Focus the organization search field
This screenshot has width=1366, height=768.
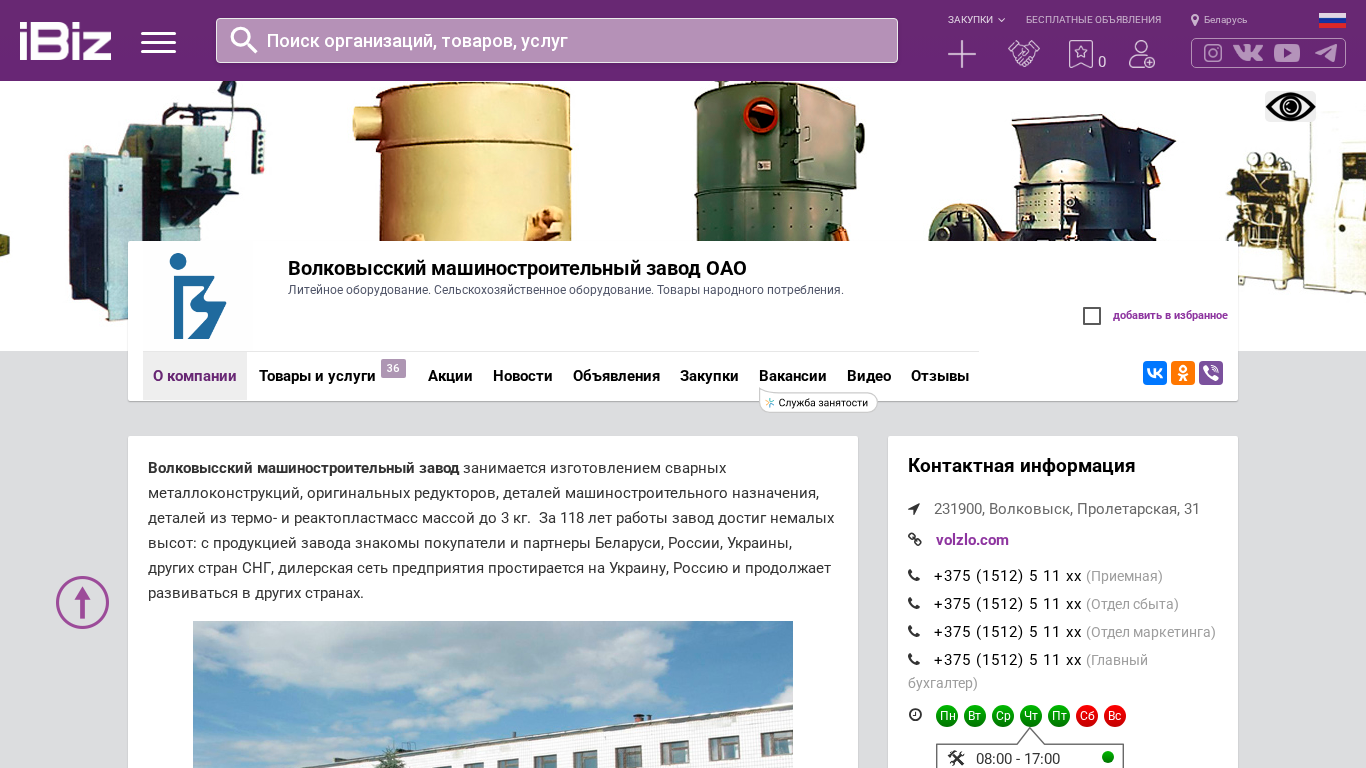click(x=557, y=40)
